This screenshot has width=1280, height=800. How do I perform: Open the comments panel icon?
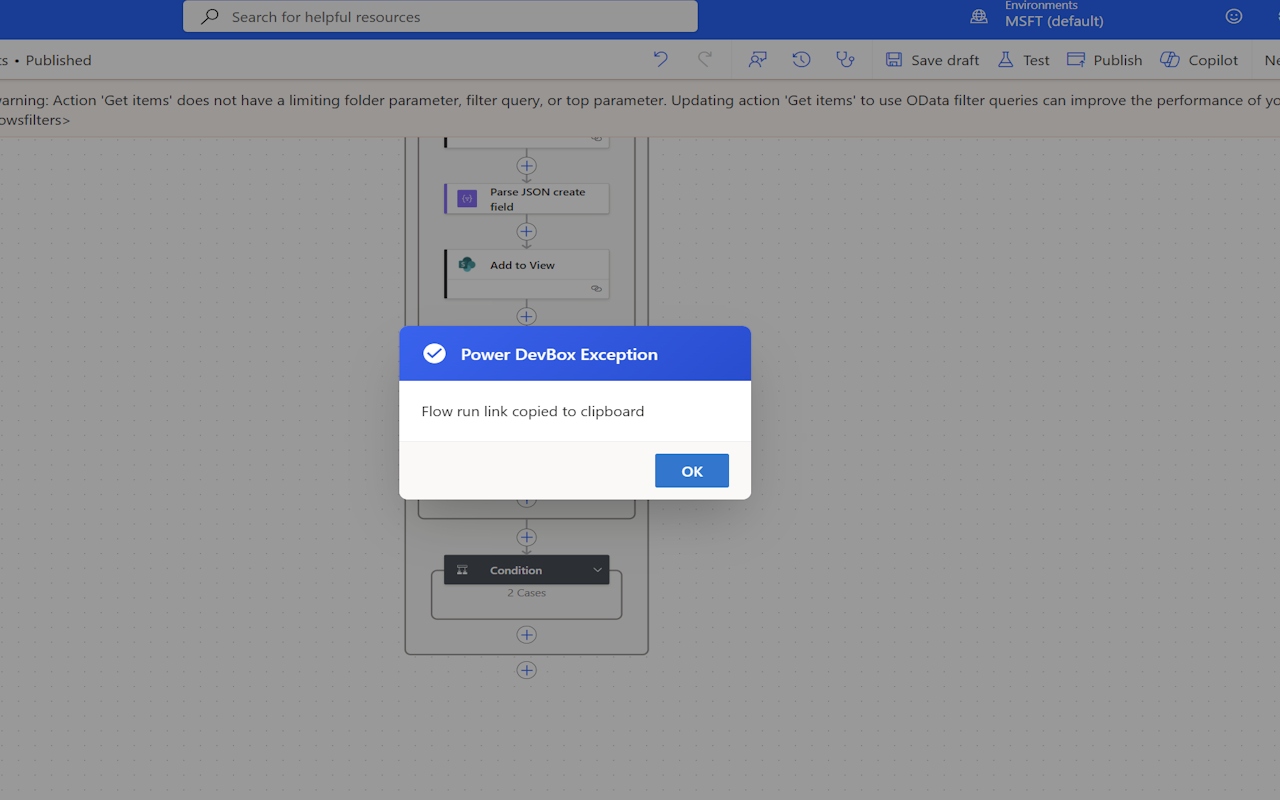757,60
